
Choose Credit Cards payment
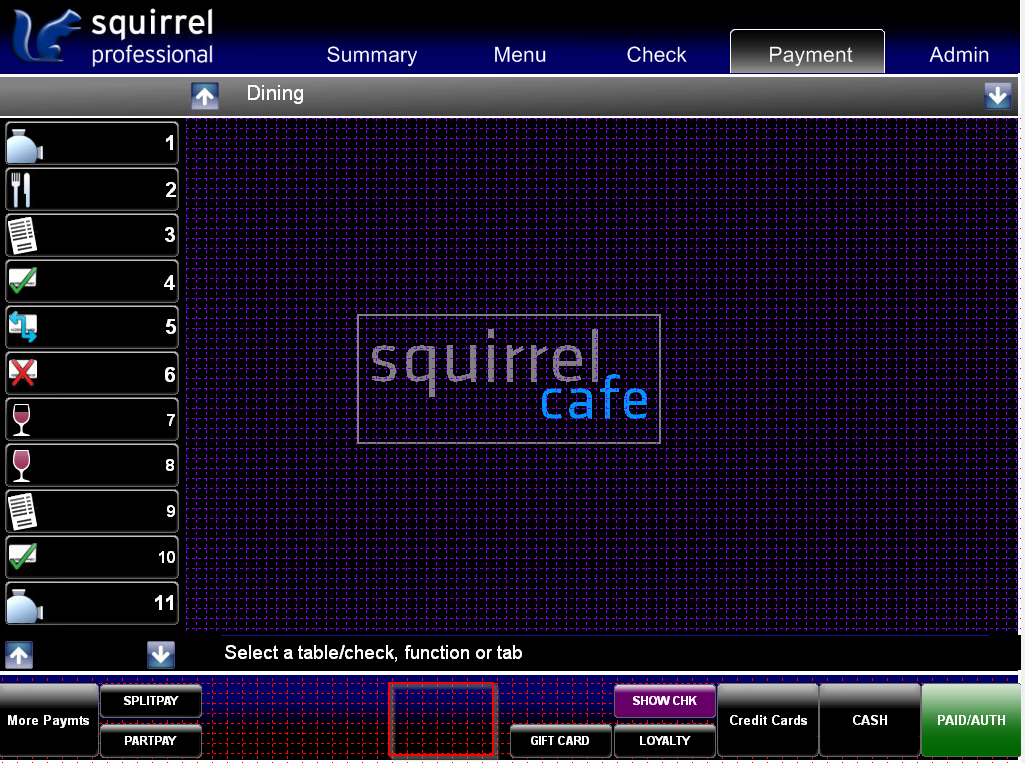pos(768,720)
